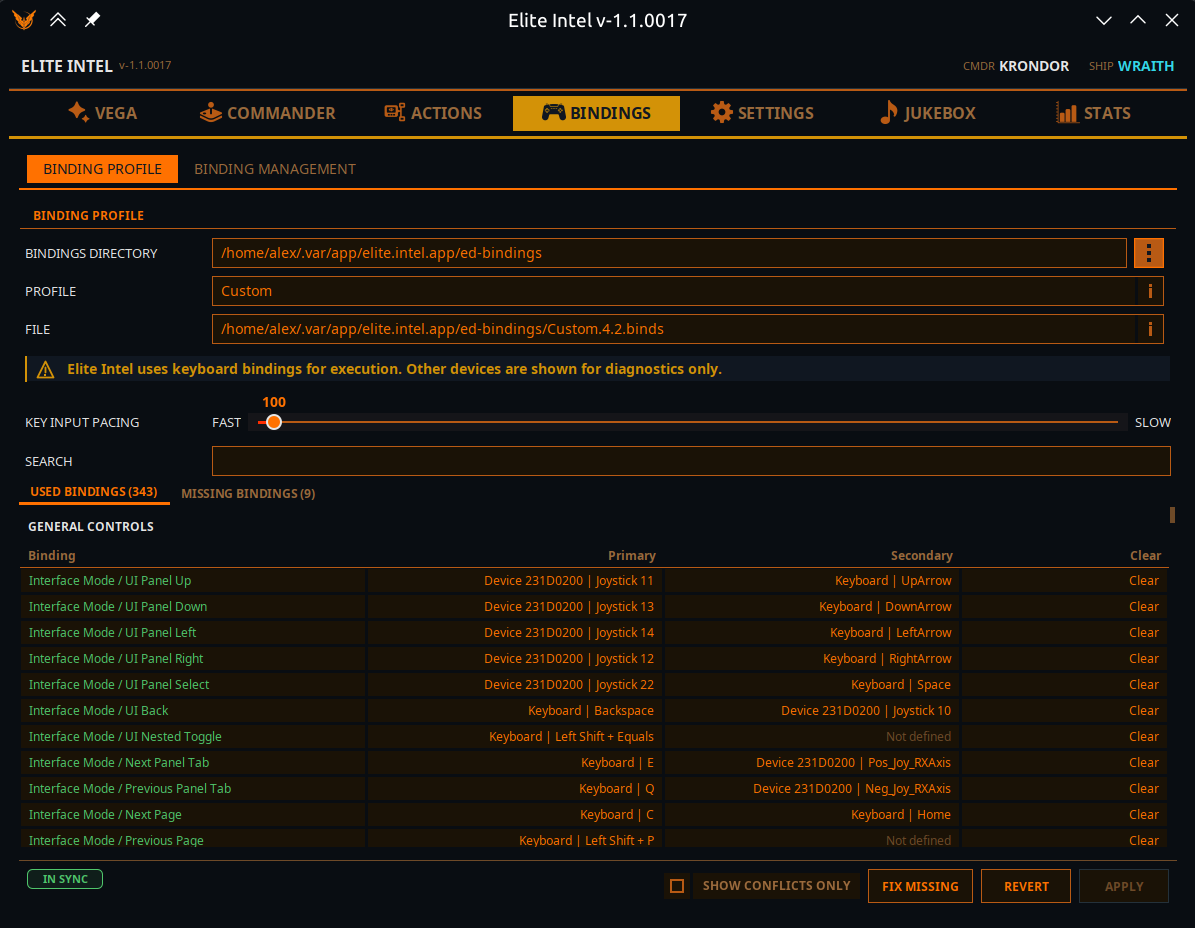Click the ship name WRAITH
Viewport: 1195px width, 928px height.
click(1145, 66)
